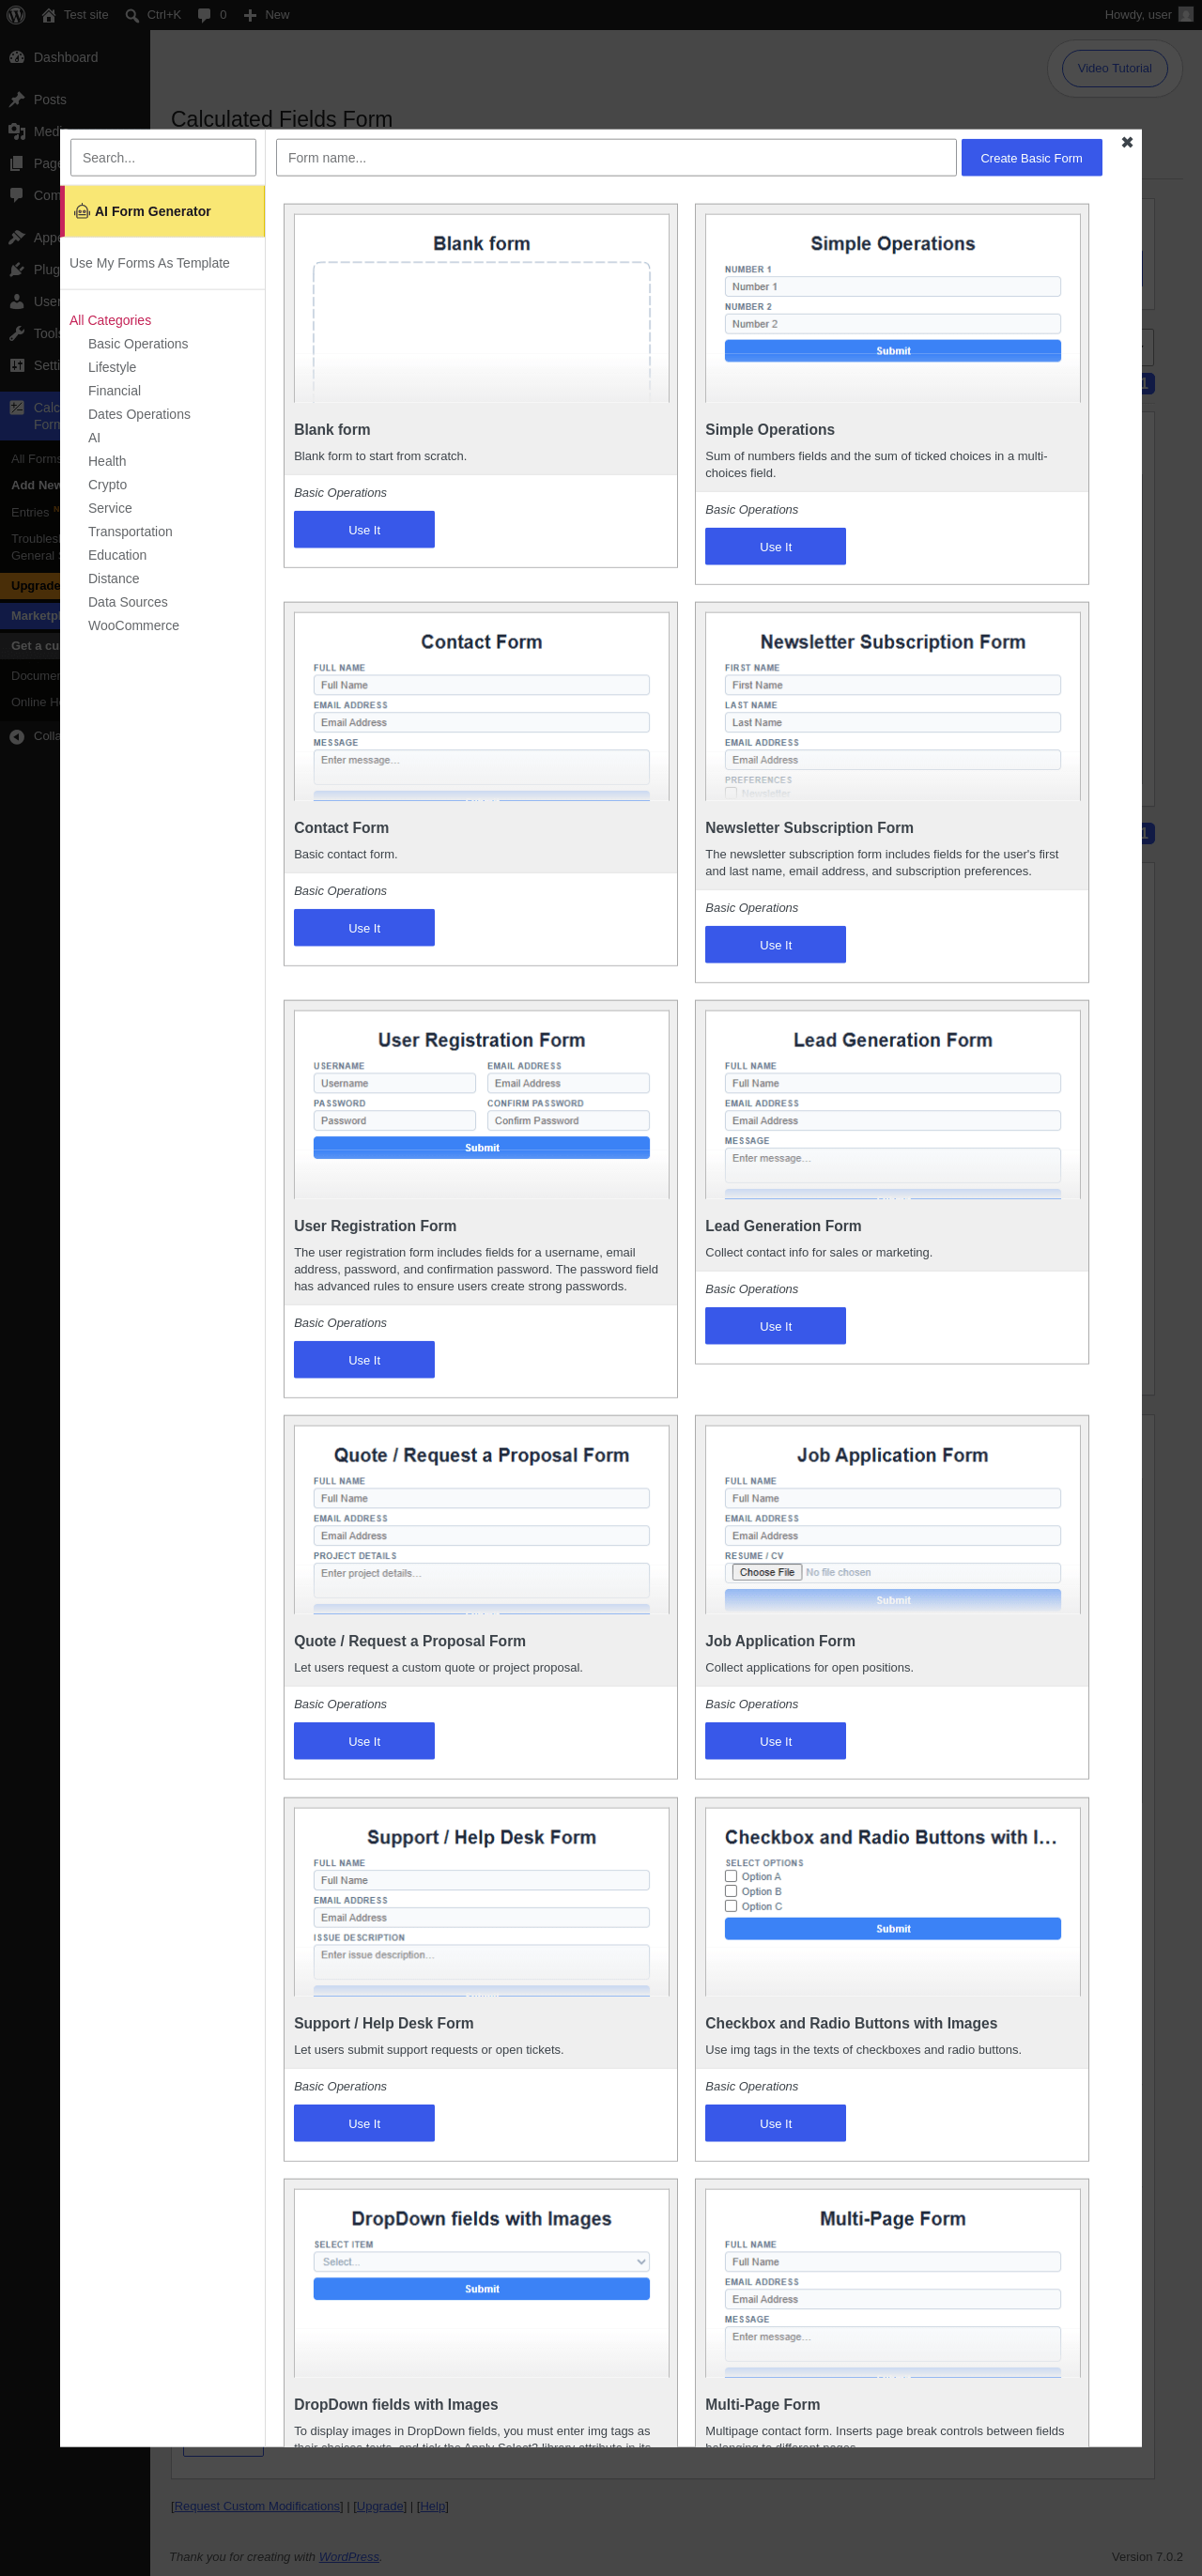Image resolution: width=1202 pixels, height=2576 pixels.
Task: Use the Lead Generation Form template
Action: pos(775,1326)
